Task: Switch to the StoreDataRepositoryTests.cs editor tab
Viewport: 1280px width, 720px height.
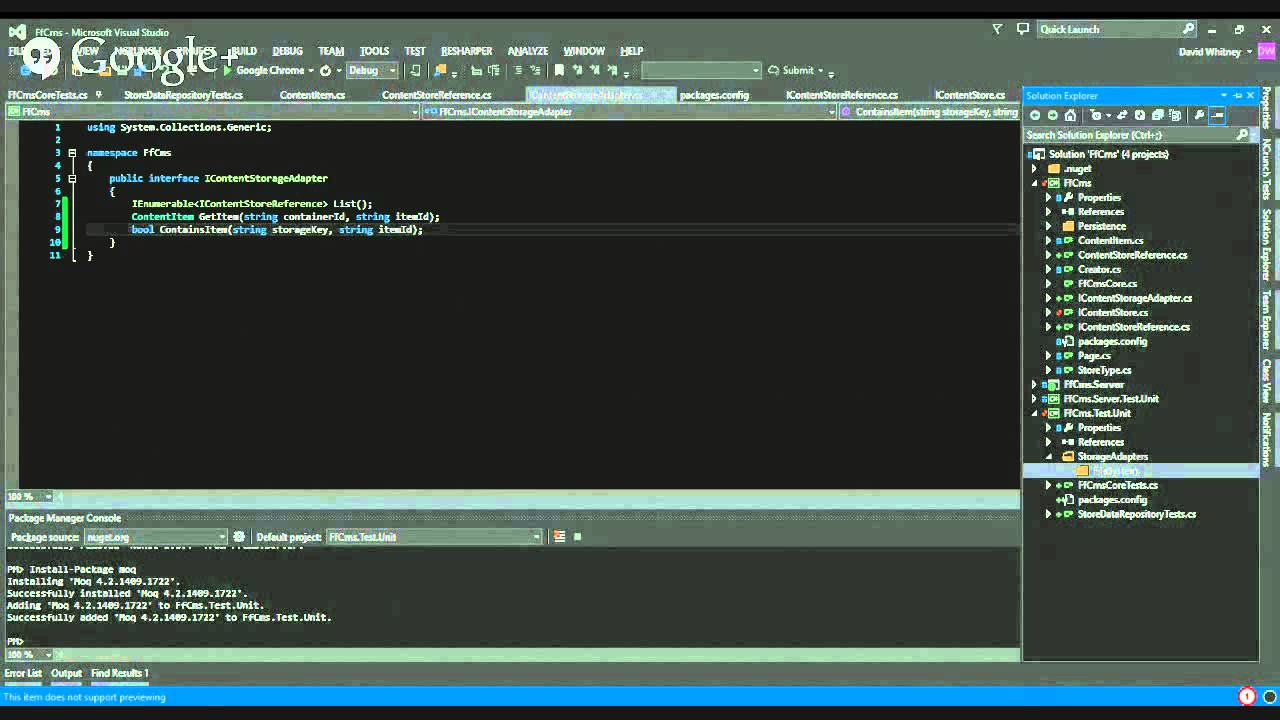Action: click(183, 95)
